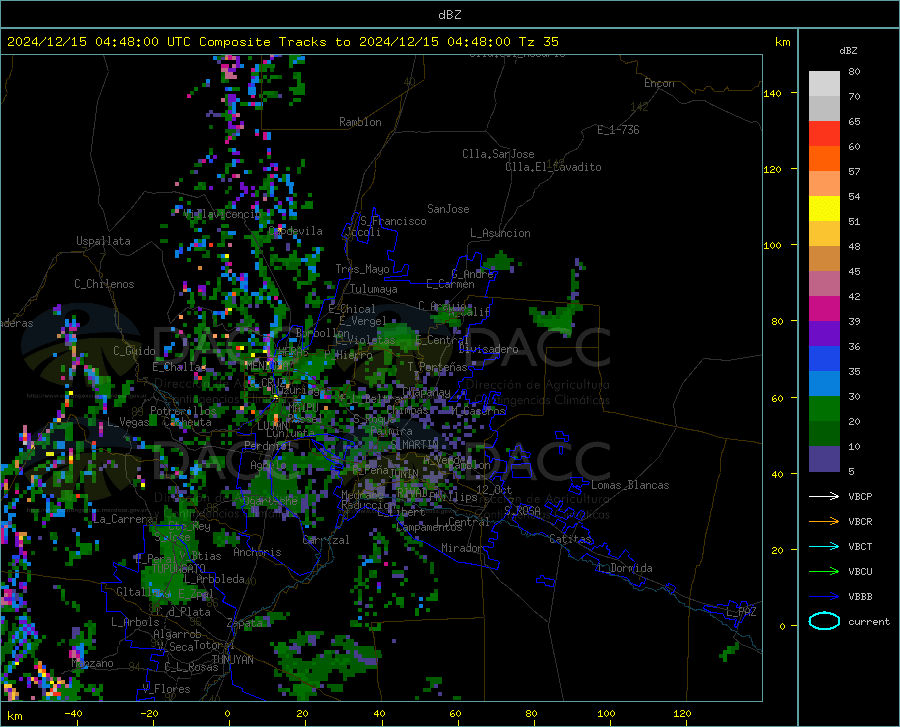Click the TUPUNGATO city label
900x727 pixels.
point(178,569)
